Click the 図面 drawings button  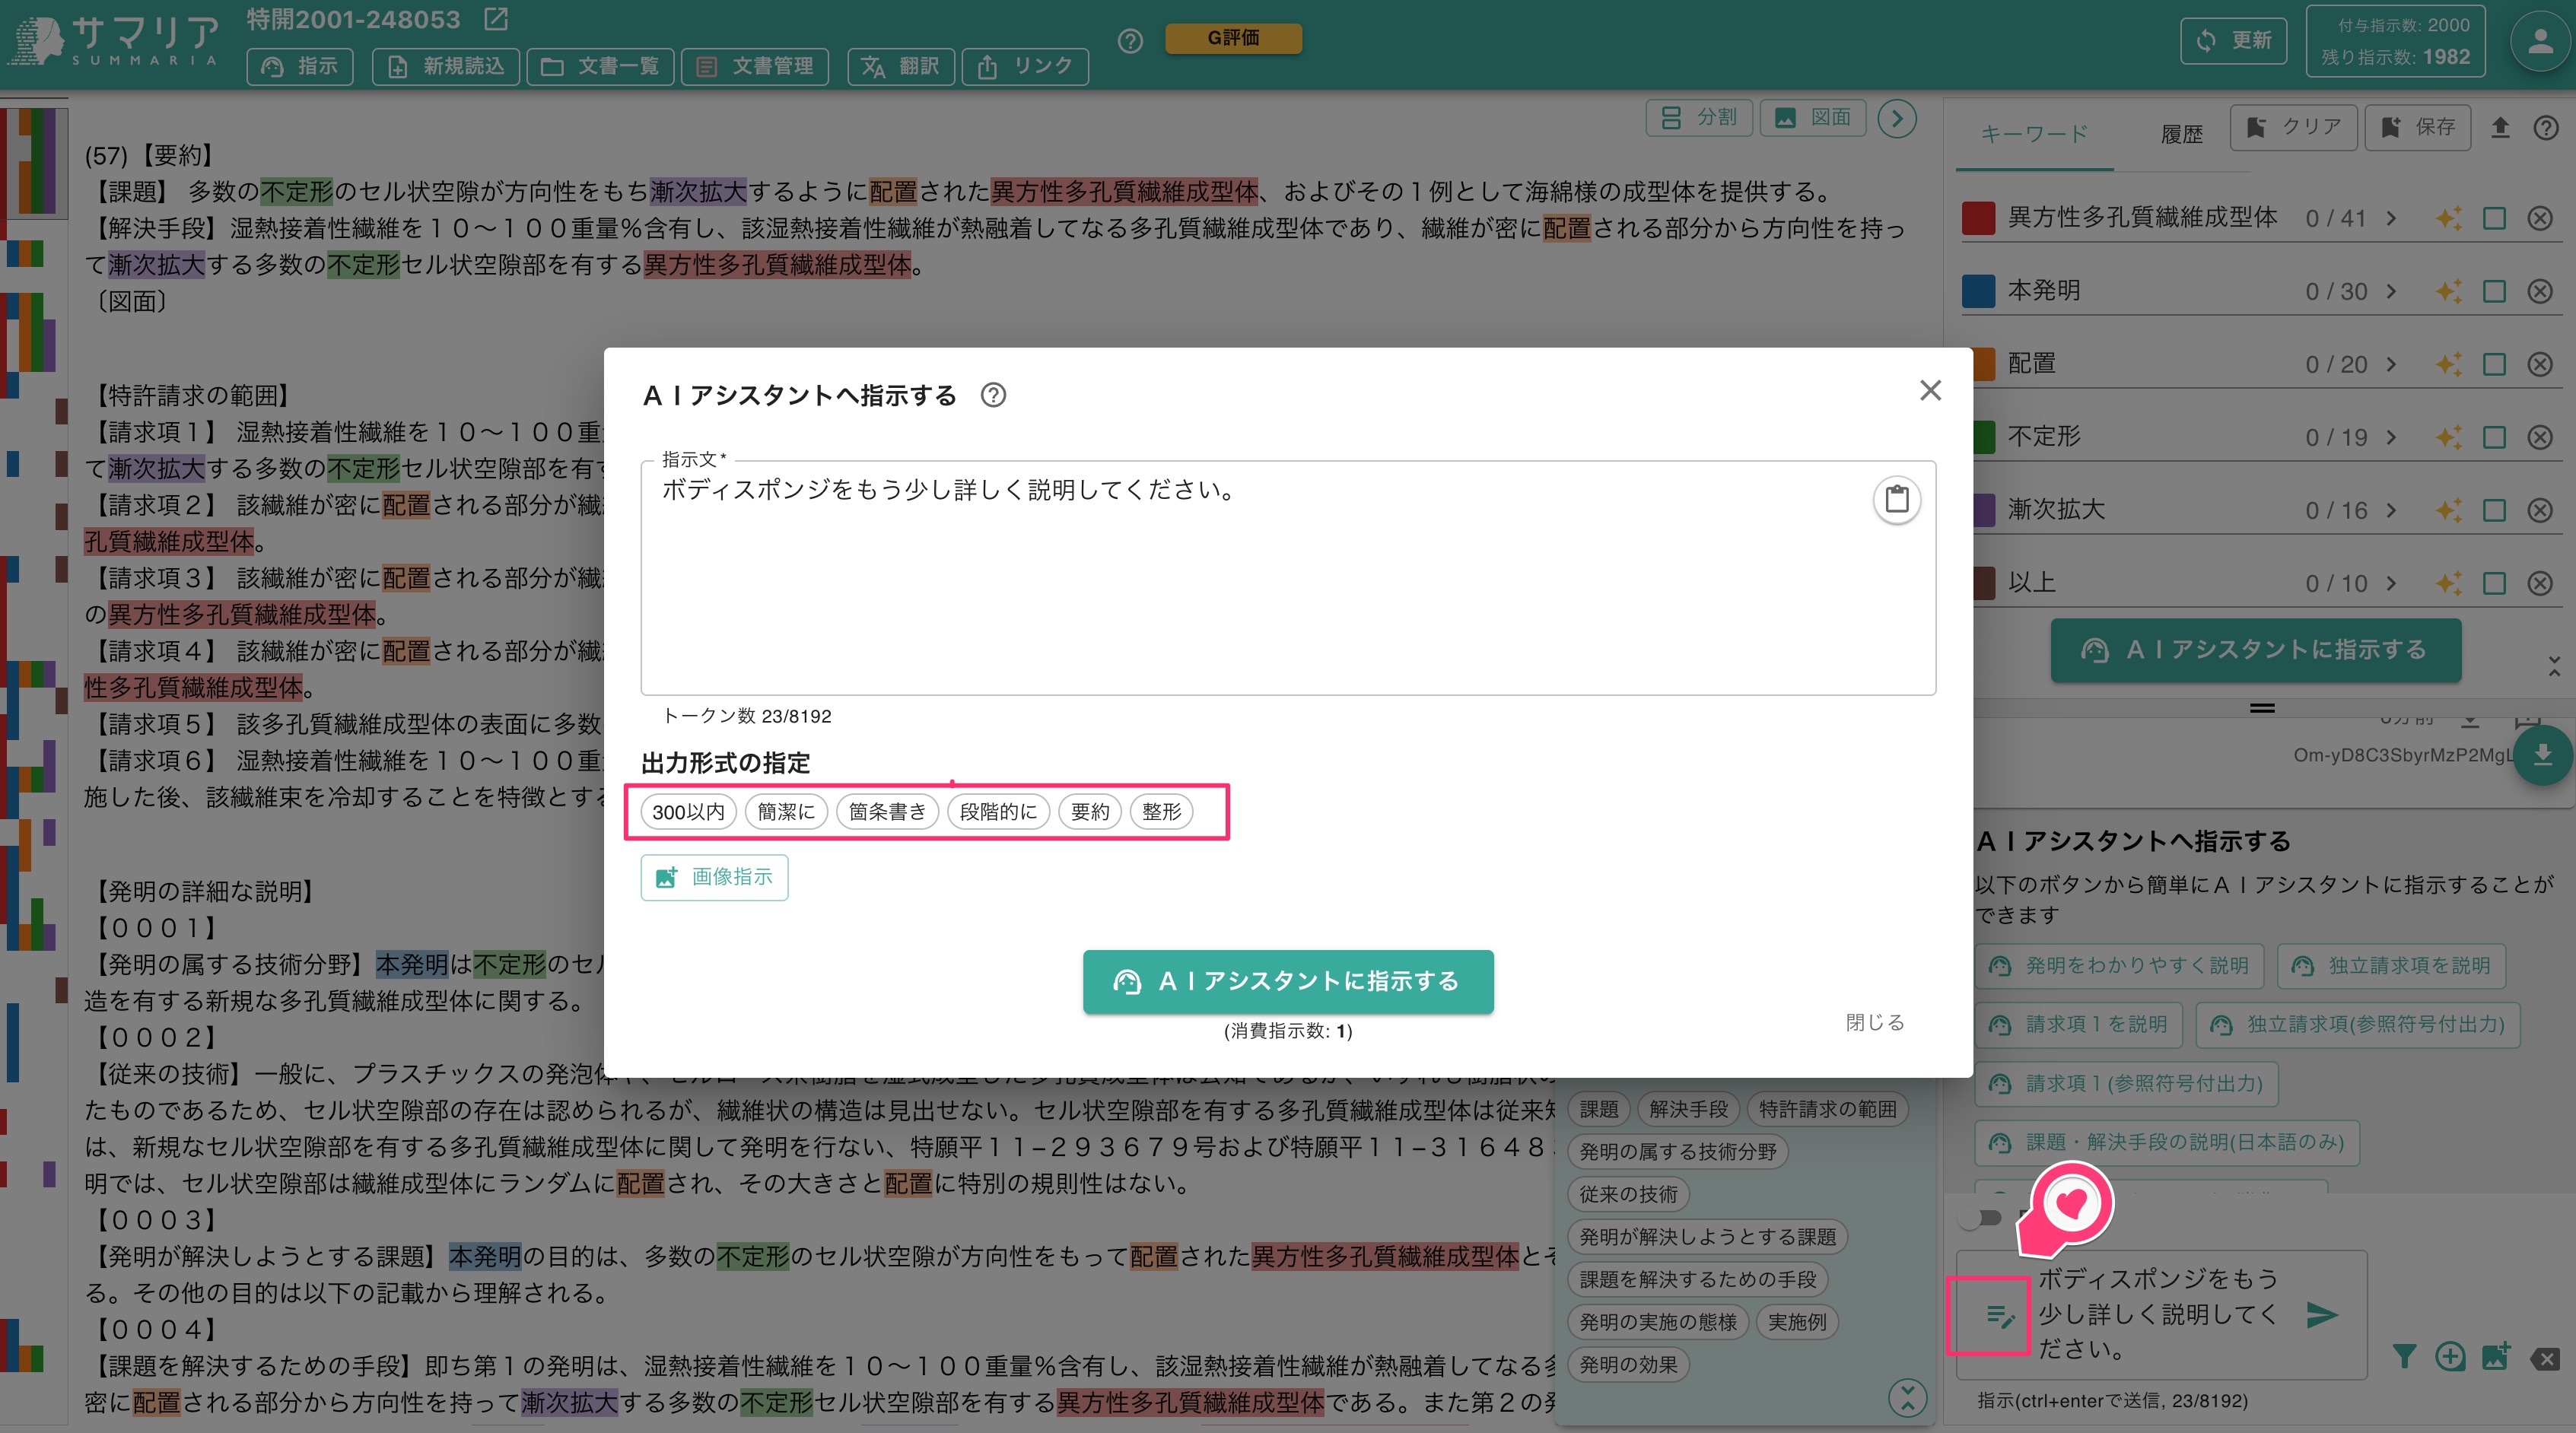pos(1813,117)
